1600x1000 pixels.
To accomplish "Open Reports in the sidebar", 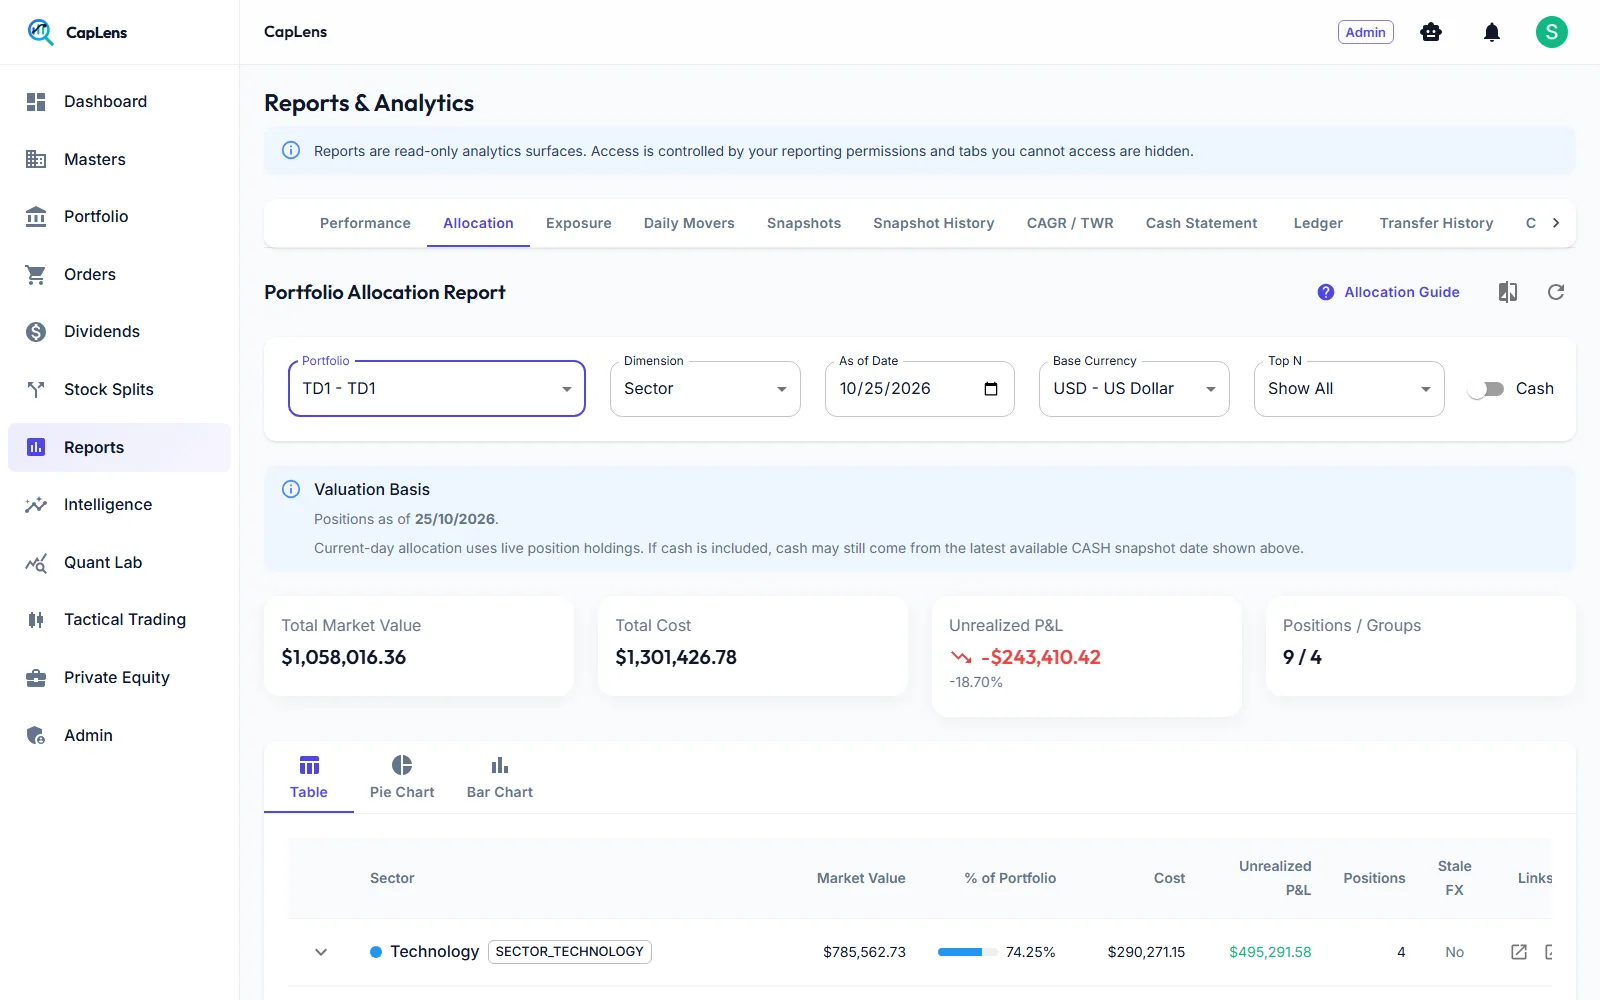I will pyautogui.click(x=119, y=447).
